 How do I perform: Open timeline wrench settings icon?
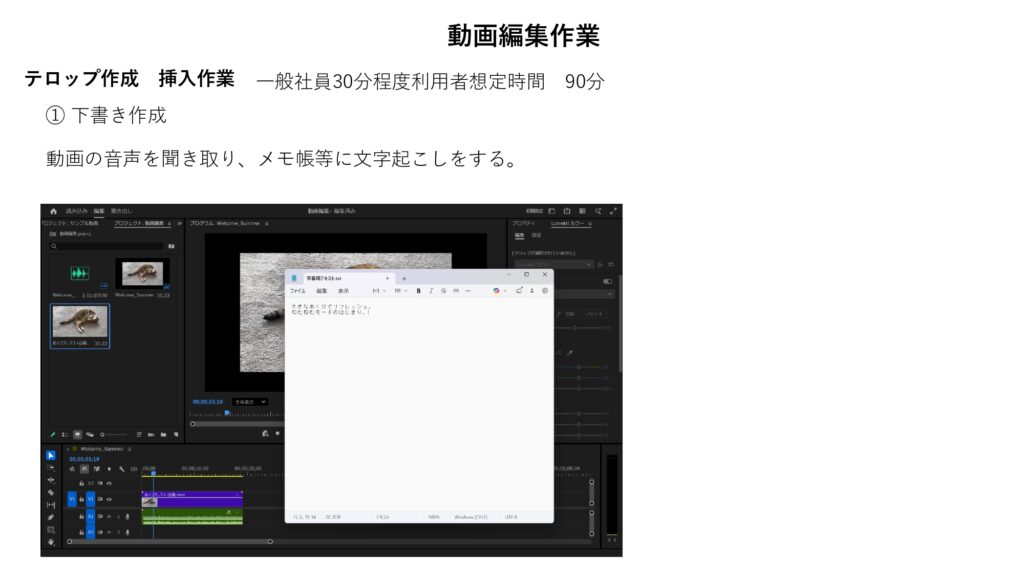point(122,468)
